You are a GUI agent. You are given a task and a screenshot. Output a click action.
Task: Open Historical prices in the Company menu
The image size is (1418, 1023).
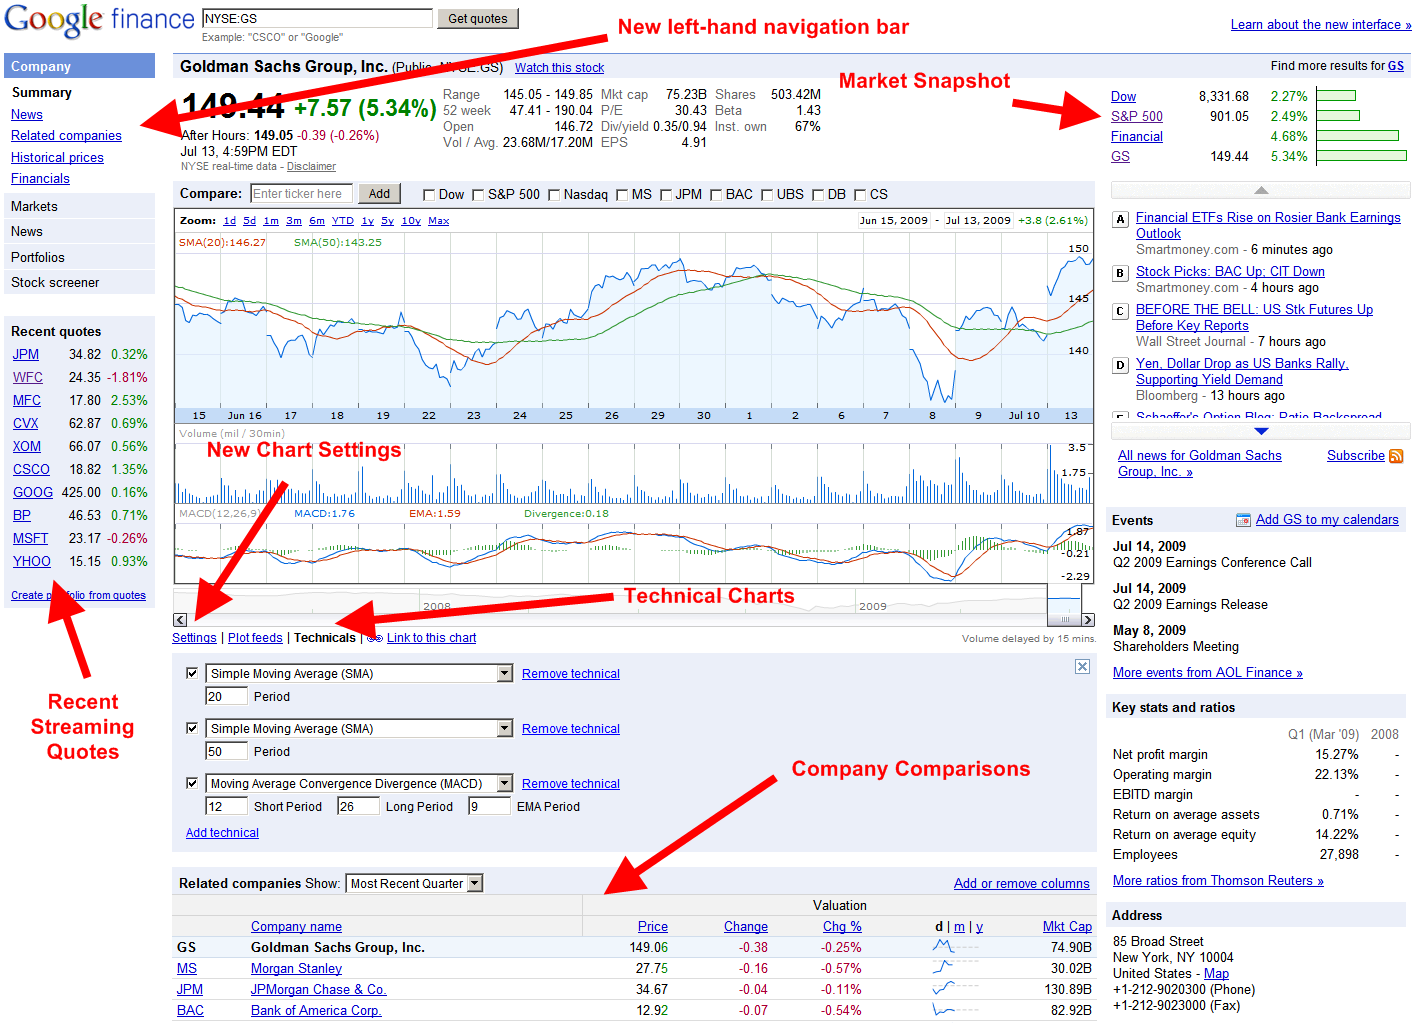[57, 157]
